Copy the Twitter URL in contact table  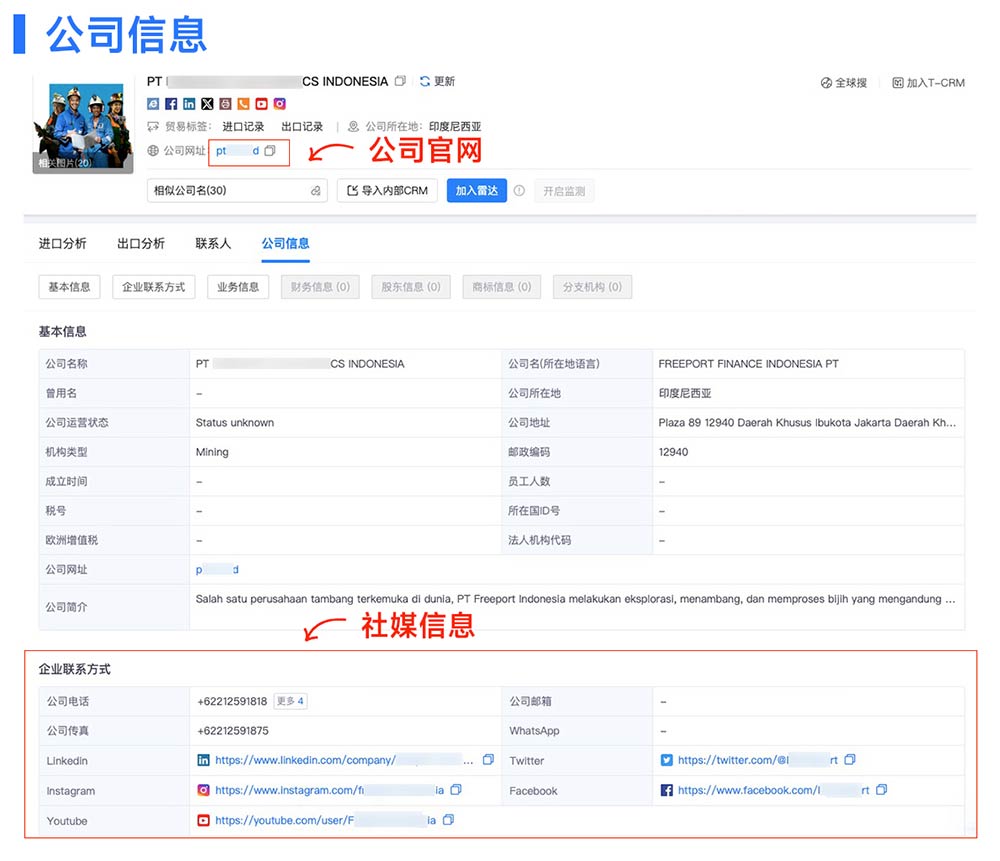pos(850,760)
